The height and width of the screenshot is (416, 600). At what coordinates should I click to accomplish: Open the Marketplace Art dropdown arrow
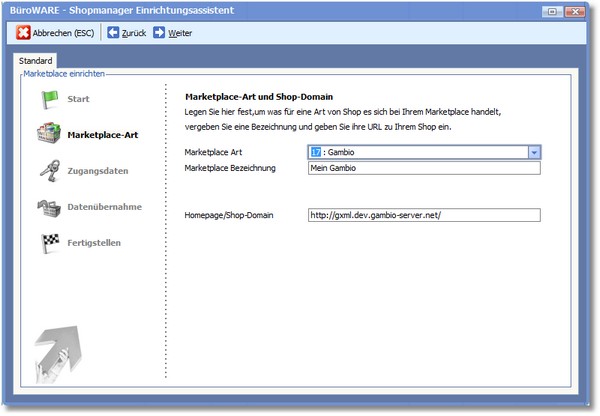534,152
